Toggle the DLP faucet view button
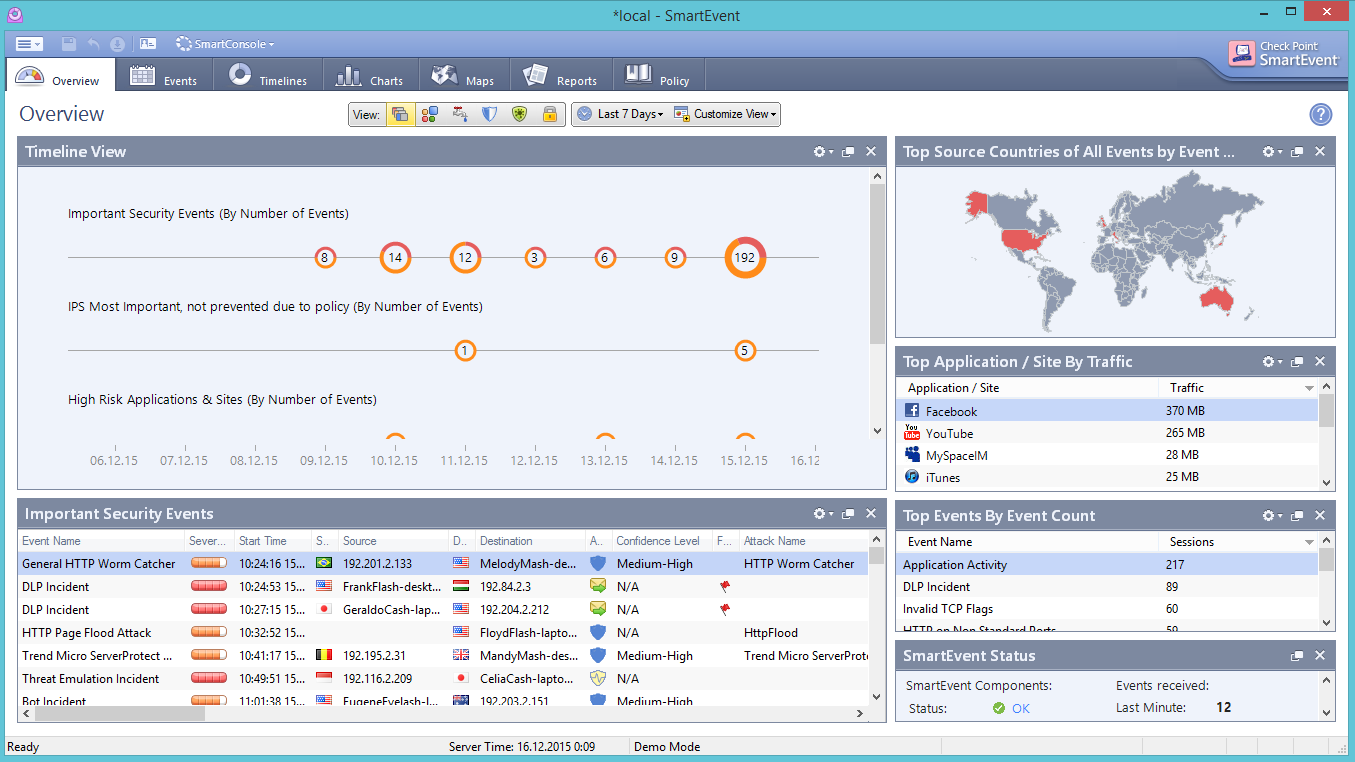1355x762 pixels. point(460,115)
